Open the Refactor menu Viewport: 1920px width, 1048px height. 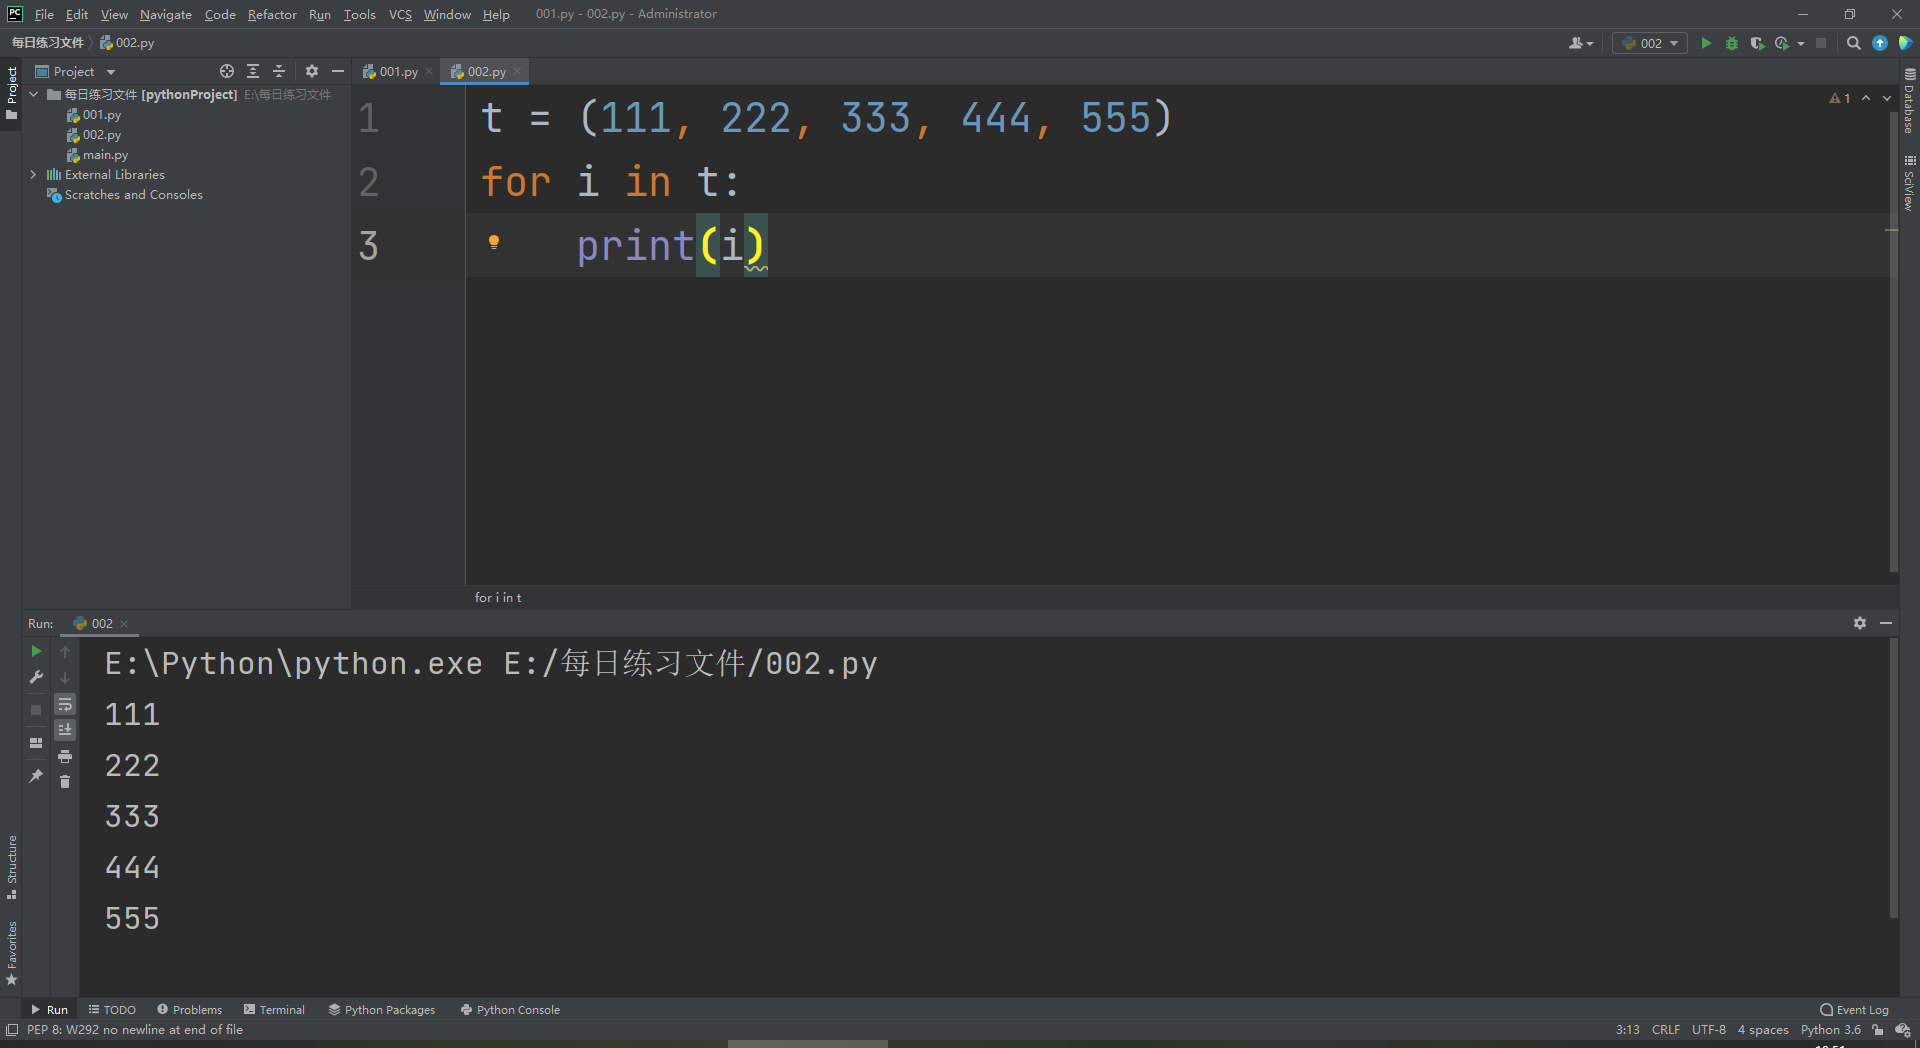(272, 14)
